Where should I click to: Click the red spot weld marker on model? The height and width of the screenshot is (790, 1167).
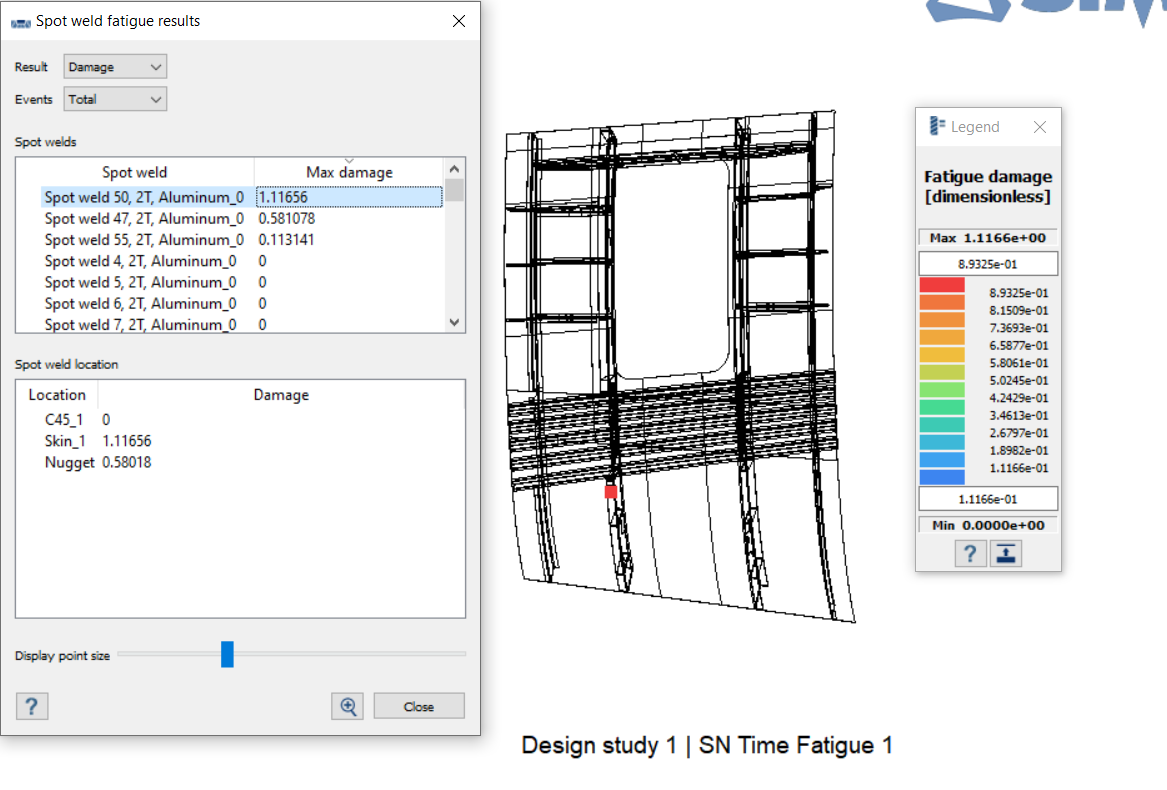pyautogui.click(x=611, y=491)
